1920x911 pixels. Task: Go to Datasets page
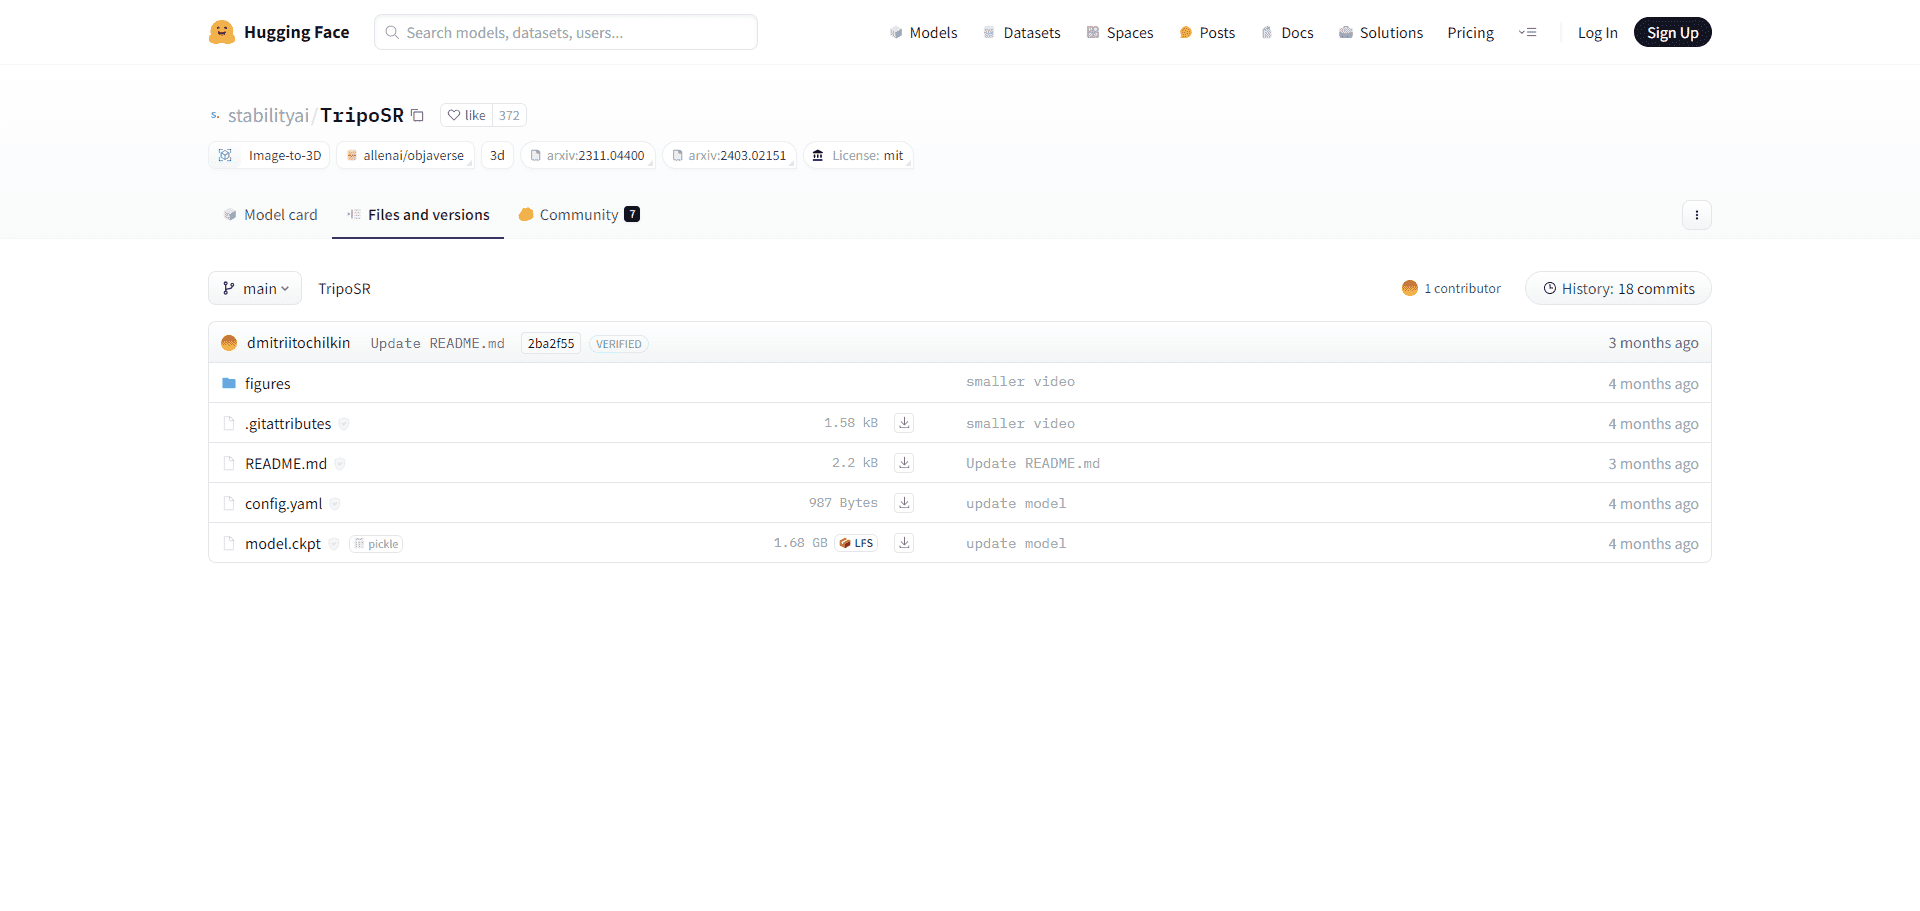click(x=1021, y=32)
